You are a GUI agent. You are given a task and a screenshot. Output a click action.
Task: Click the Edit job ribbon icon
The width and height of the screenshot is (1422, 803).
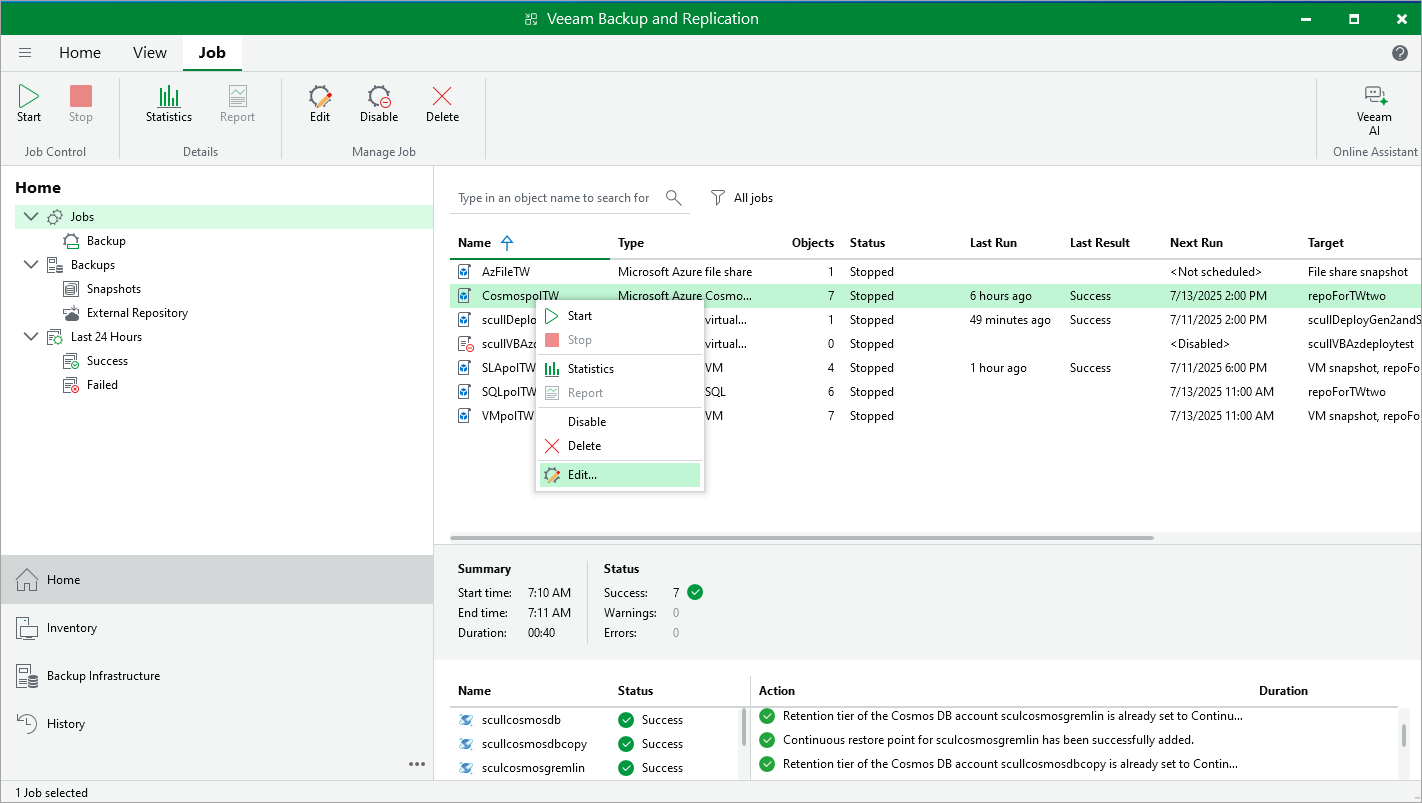(320, 96)
